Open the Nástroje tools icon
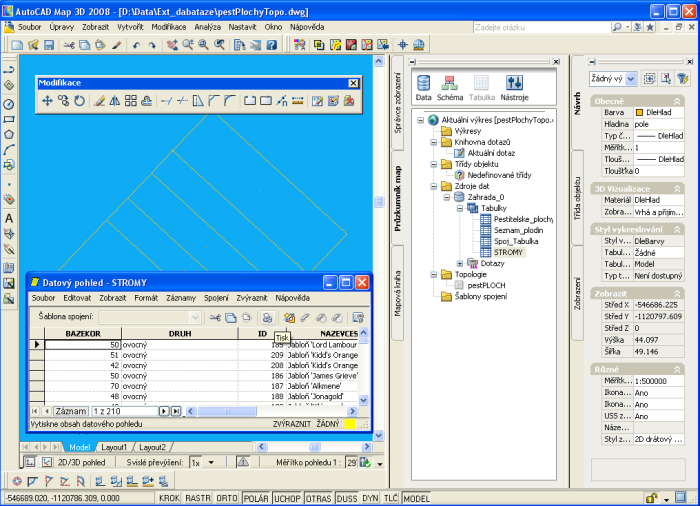This screenshot has height=506, width=700. click(514, 88)
